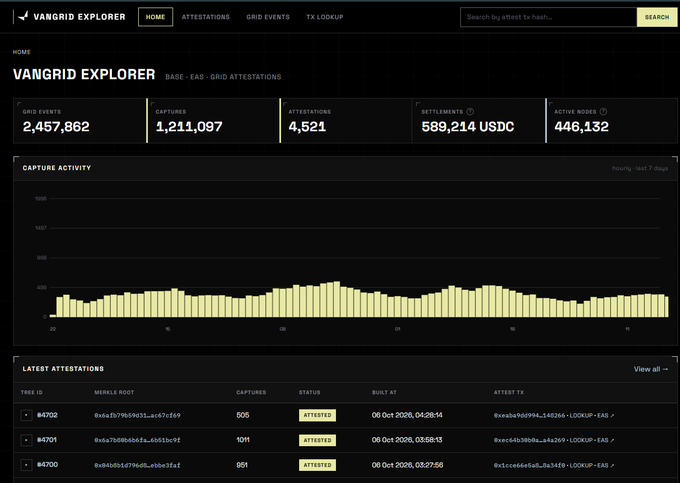680x483 pixels.
Task: Open the Attestations nav tab
Action: tap(206, 17)
